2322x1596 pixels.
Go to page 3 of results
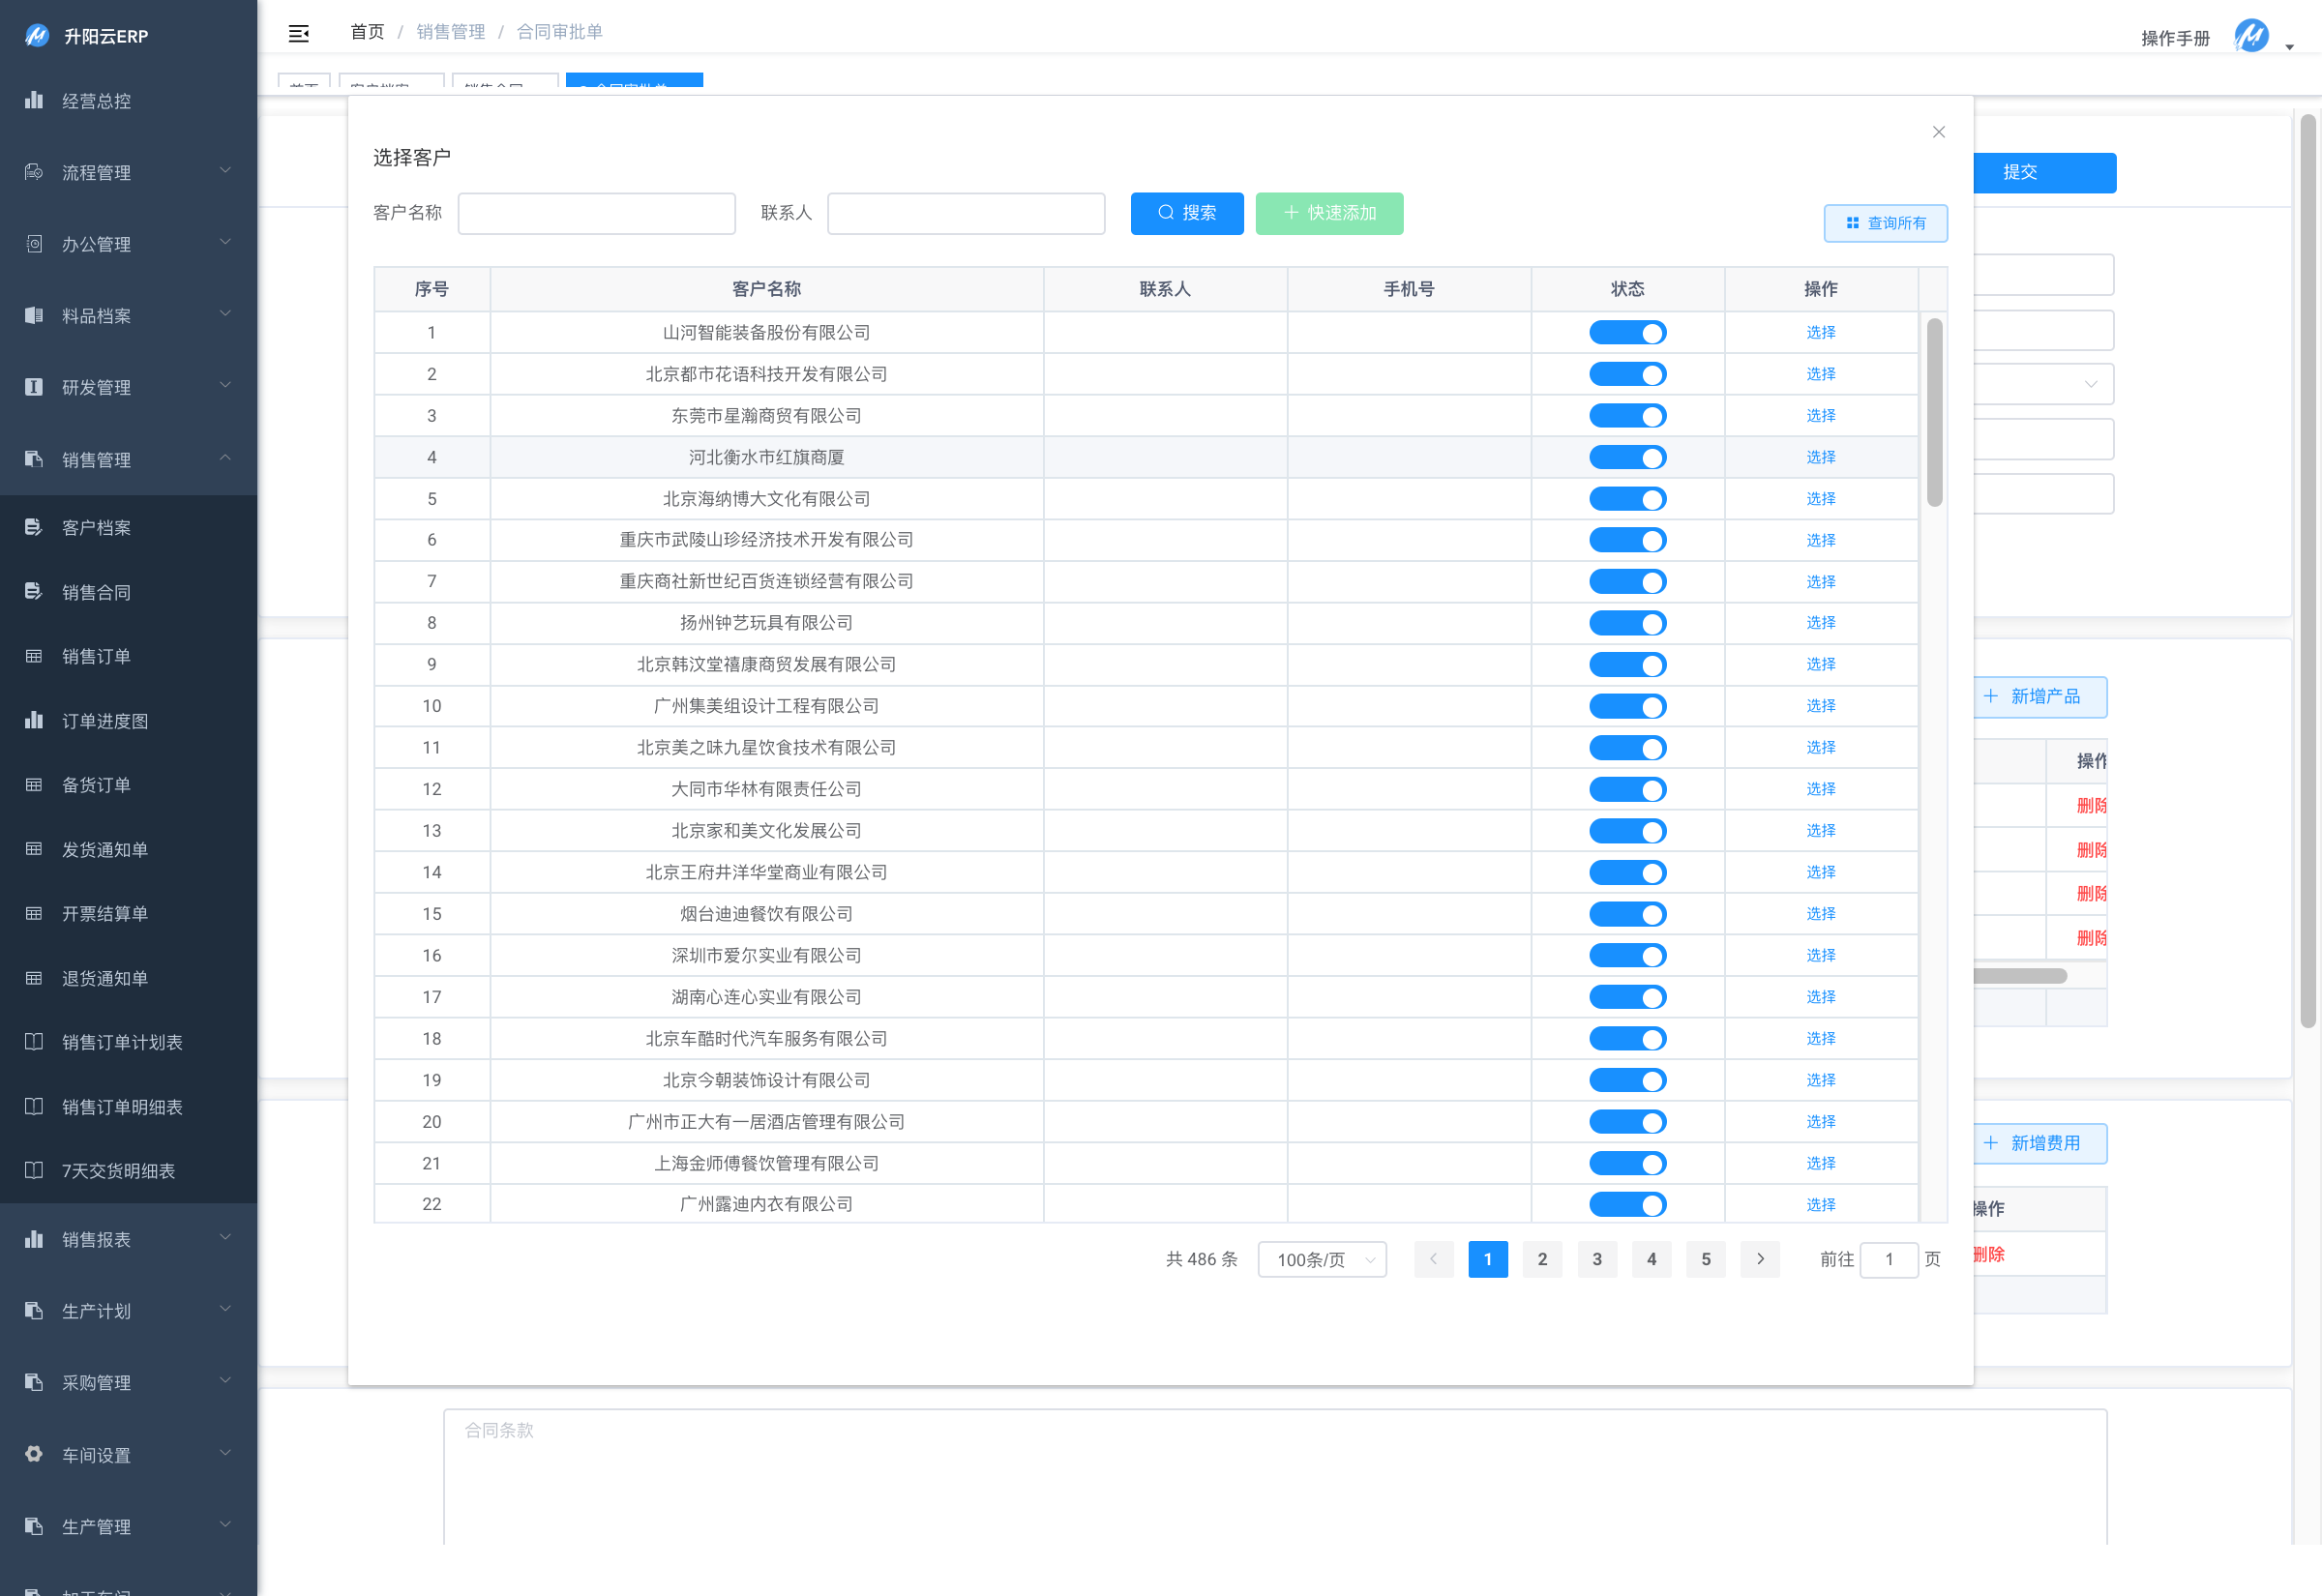point(1596,1260)
